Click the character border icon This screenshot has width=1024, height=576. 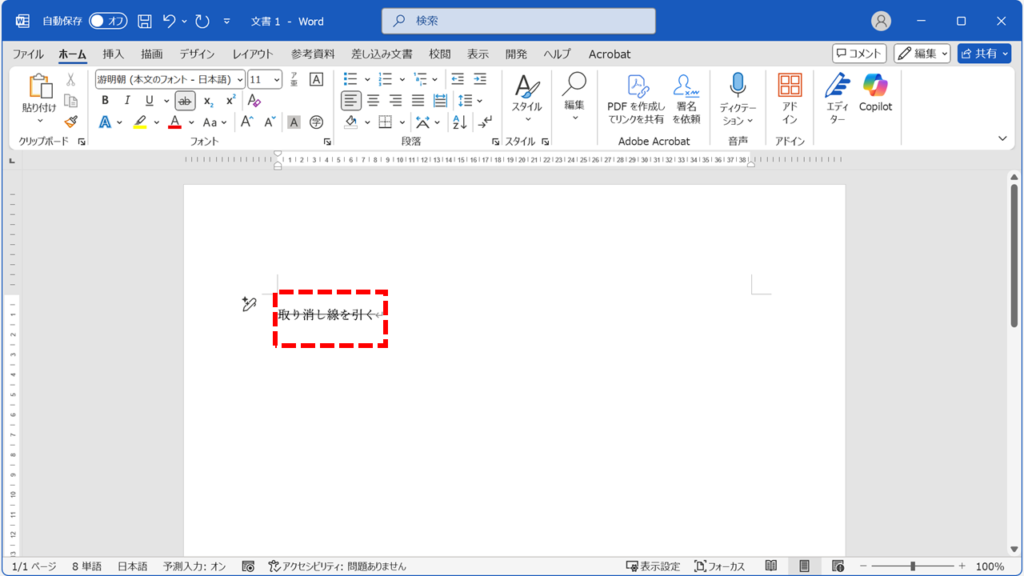click(316, 79)
